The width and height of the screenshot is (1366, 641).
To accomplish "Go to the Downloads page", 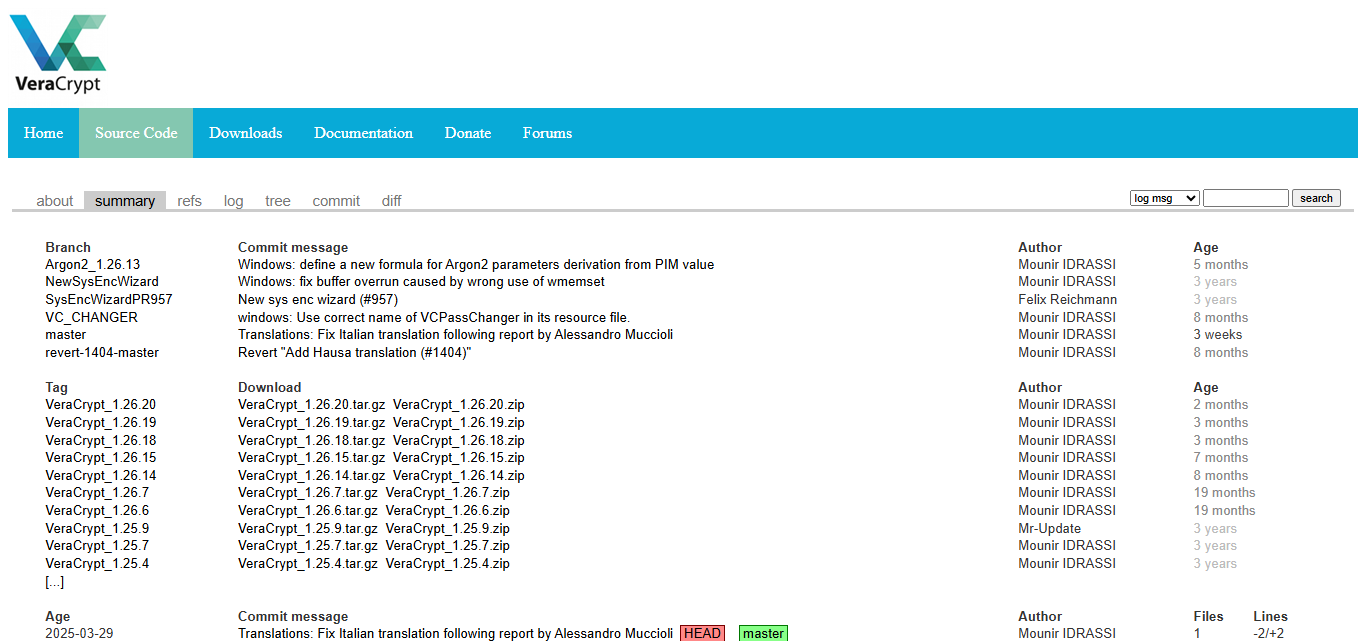I will [246, 133].
